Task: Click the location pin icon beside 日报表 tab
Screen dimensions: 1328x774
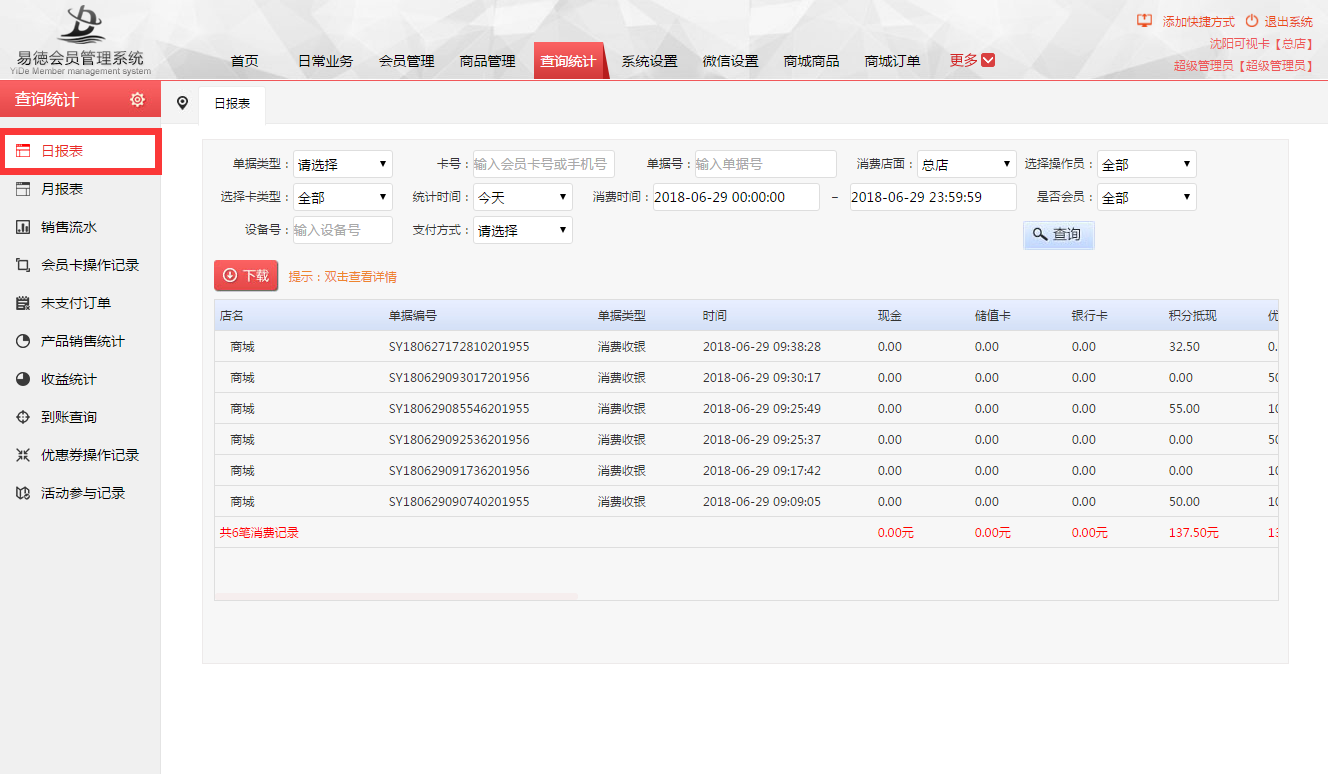Action: [x=182, y=103]
